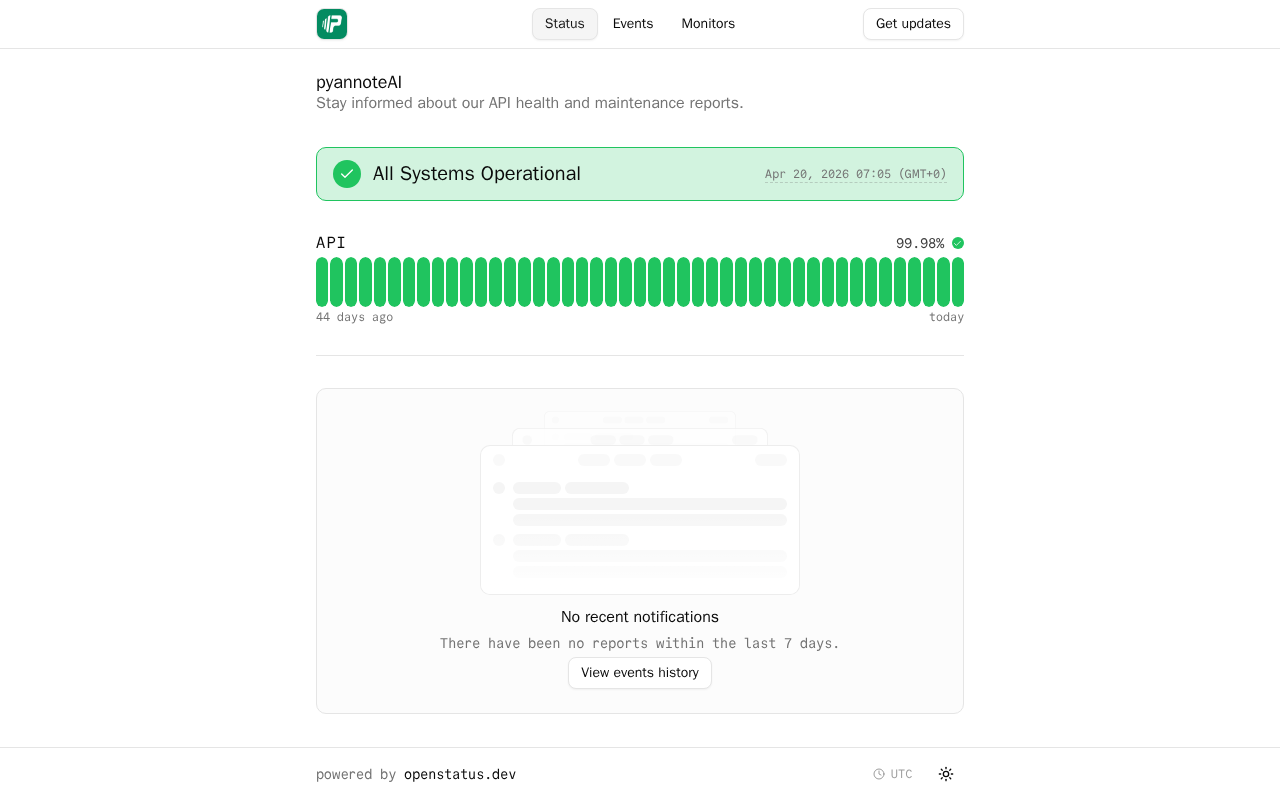Click the UTC timezone indicator
Viewport: 1280px width, 800px height.
(901, 774)
